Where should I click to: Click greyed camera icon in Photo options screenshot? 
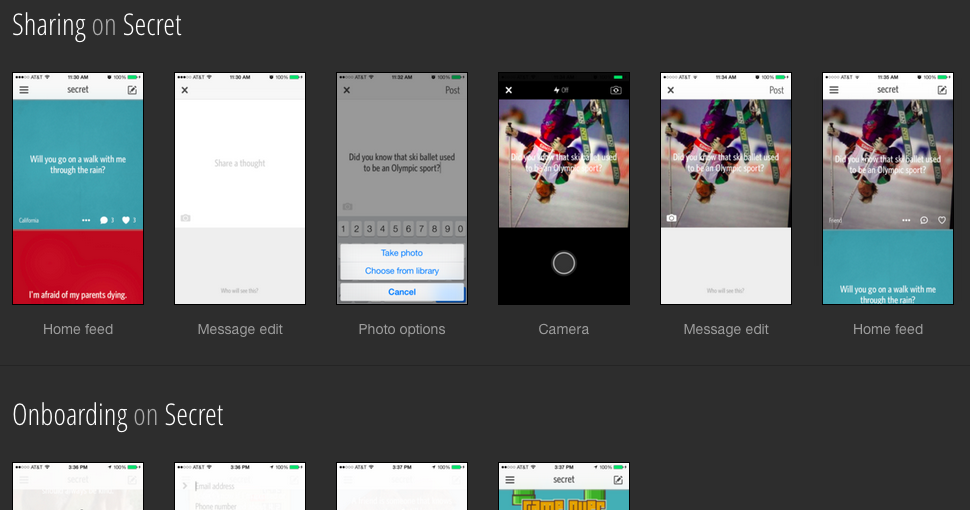coord(348,206)
